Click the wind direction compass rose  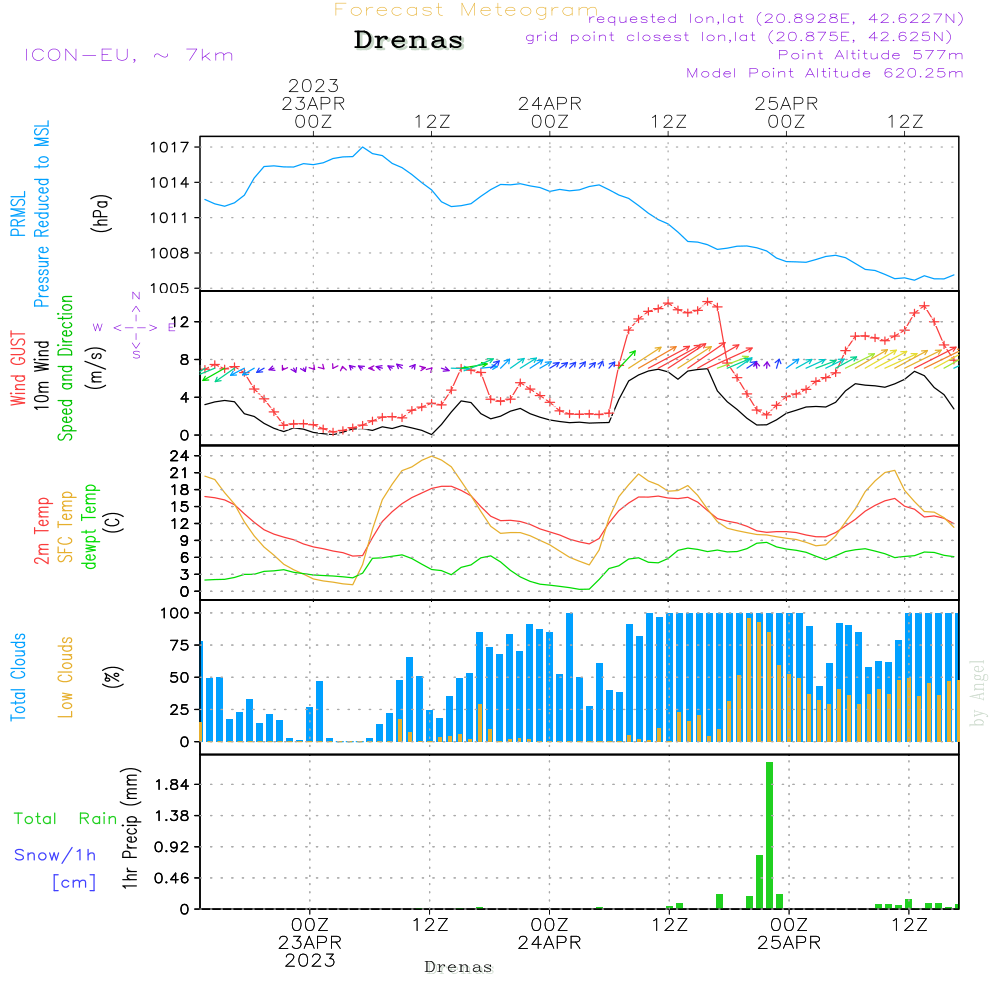tap(135, 327)
